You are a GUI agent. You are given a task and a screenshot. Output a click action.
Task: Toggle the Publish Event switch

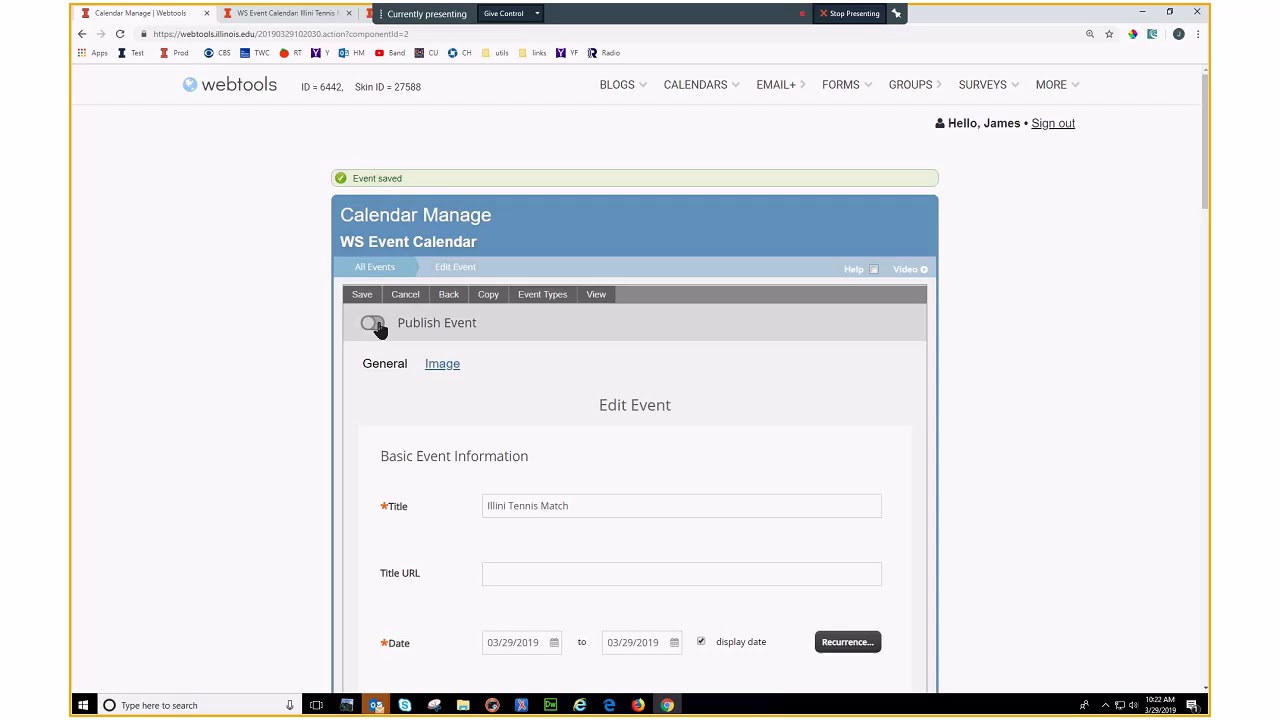point(372,323)
